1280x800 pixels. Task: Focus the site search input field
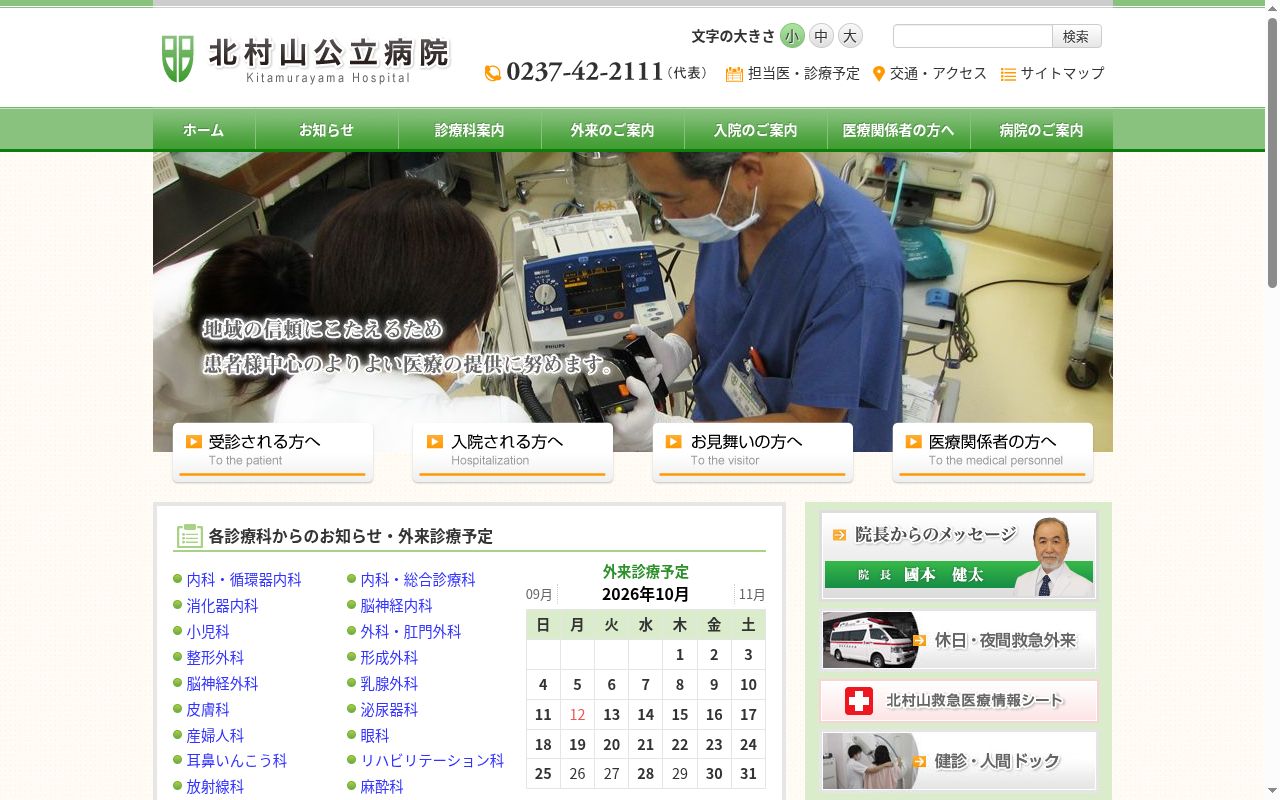click(972, 36)
